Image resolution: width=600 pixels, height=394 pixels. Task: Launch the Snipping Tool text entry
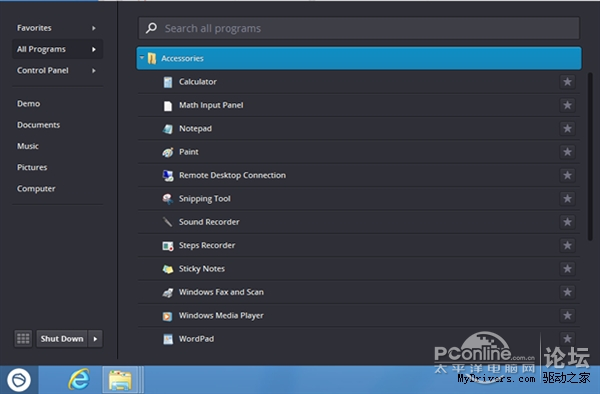(204, 199)
